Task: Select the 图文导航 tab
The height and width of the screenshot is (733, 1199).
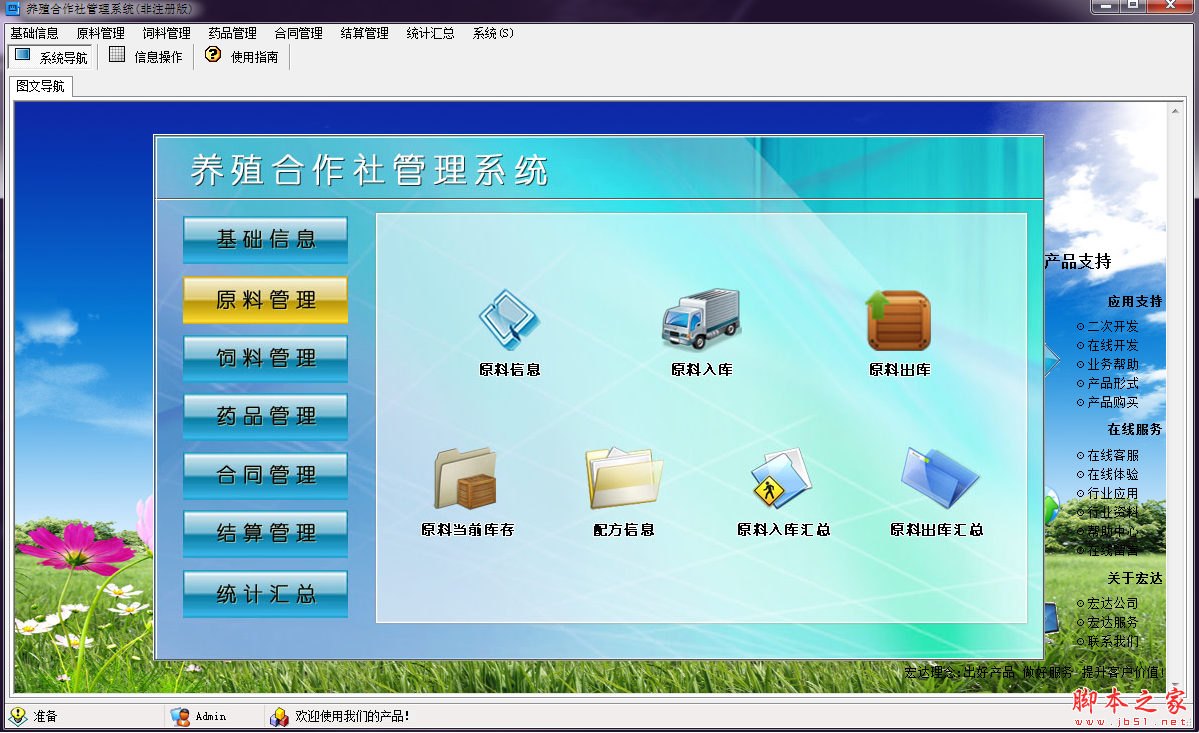Action: tap(41, 86)
